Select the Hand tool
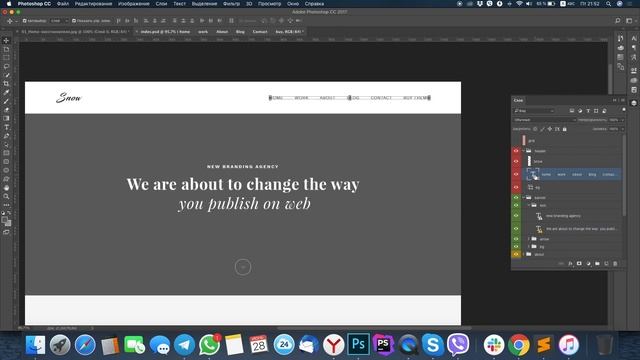 pyautogui.click(x=6, y=188)
